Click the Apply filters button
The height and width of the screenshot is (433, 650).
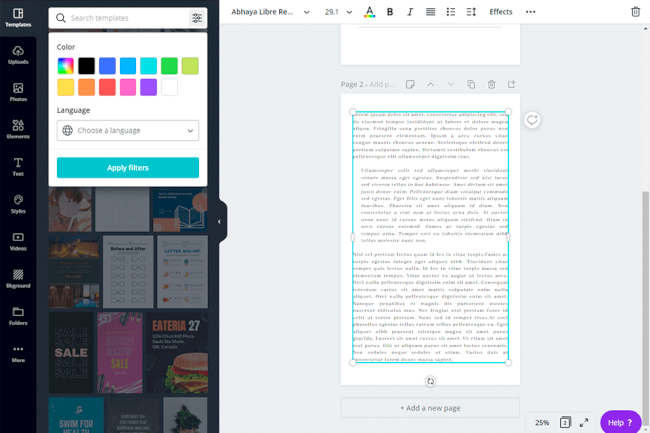tap(128, 168)
